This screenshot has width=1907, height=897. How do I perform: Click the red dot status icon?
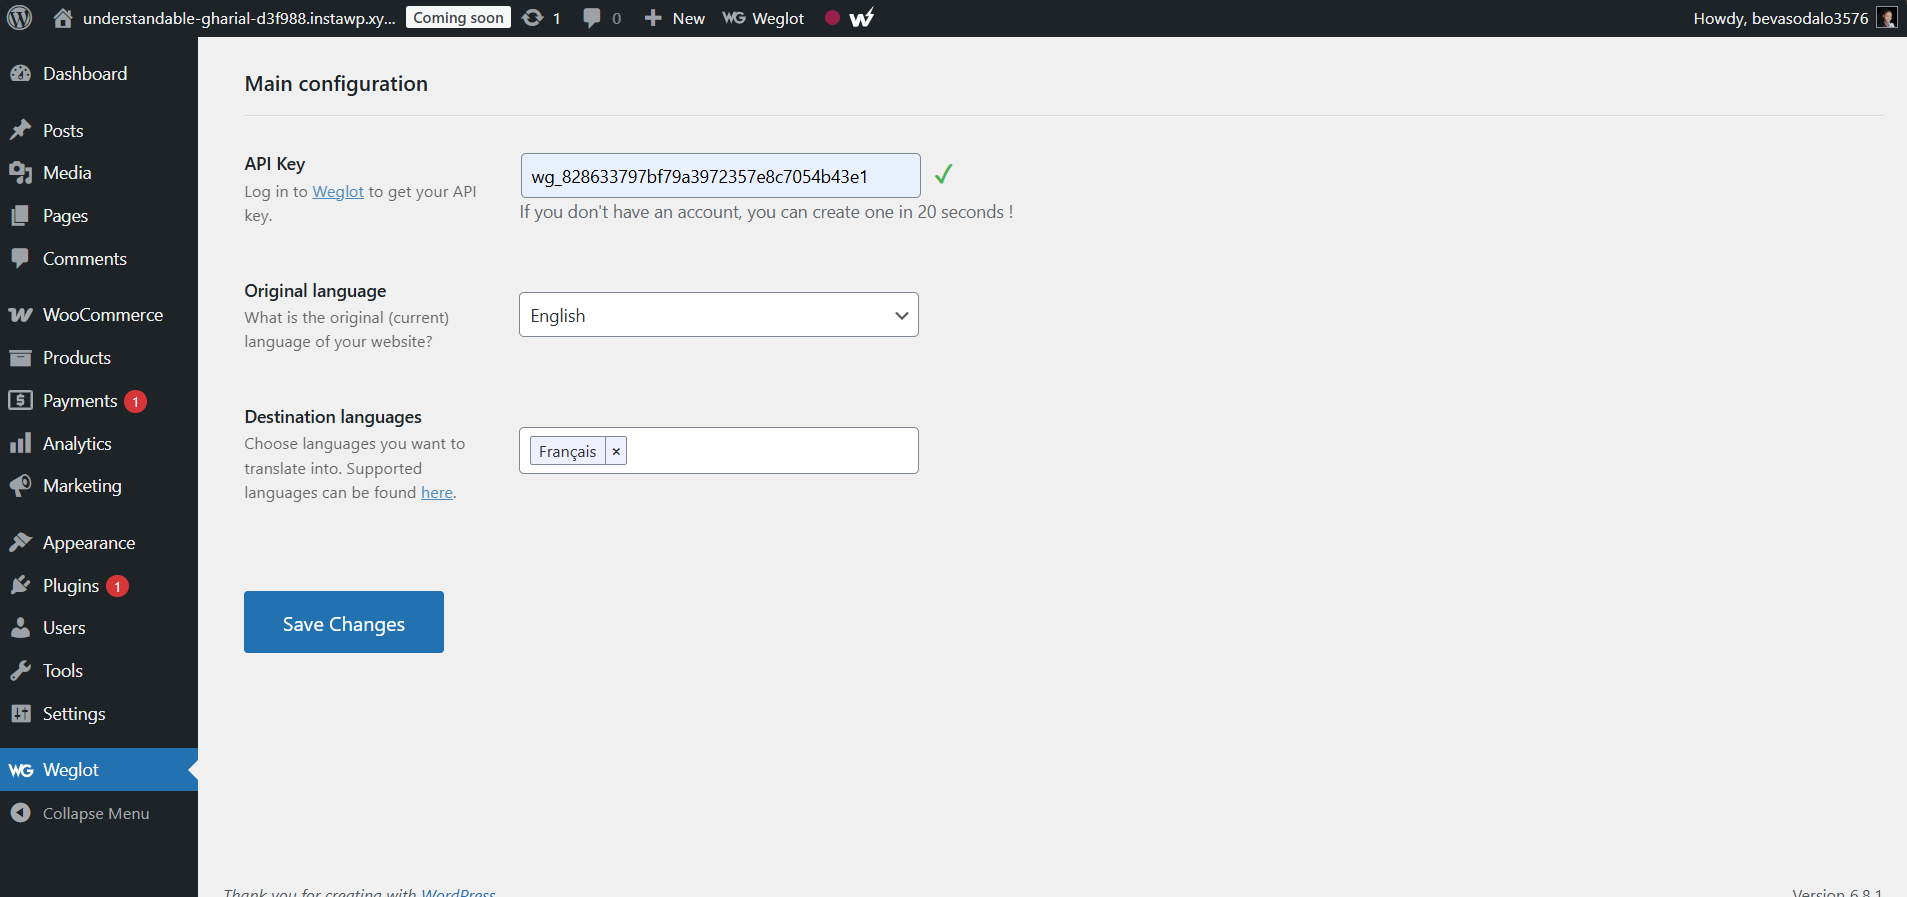pos(832,18)
